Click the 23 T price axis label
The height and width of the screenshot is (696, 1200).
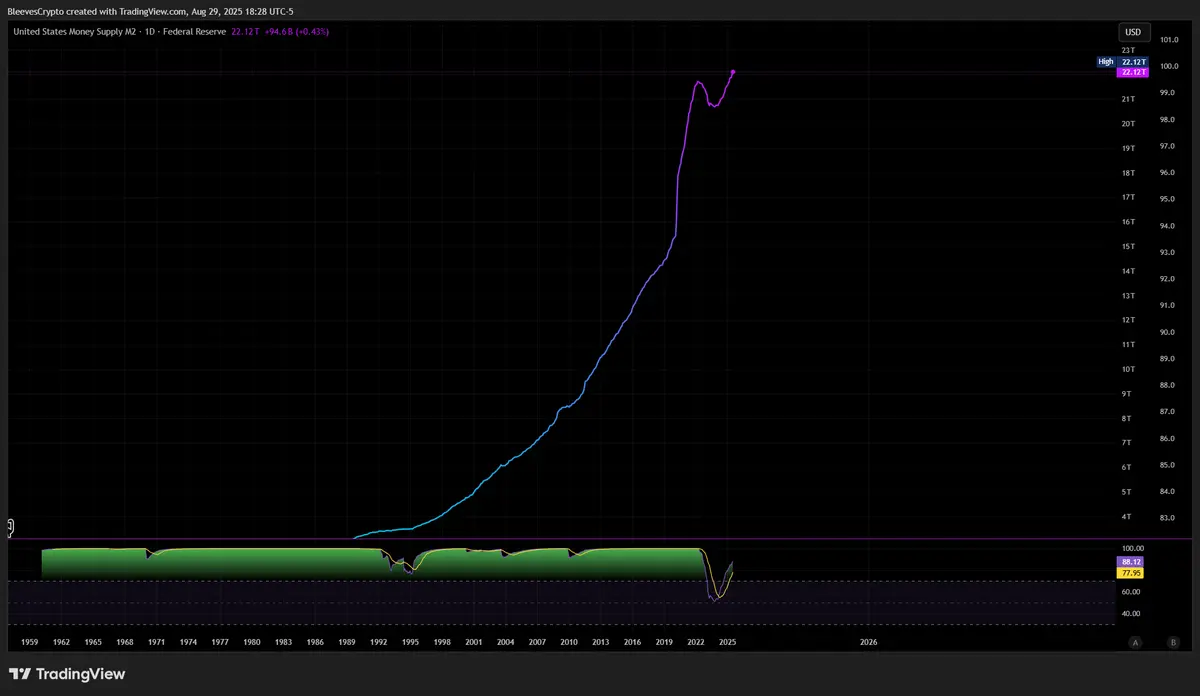click(x=1128, y=50)
